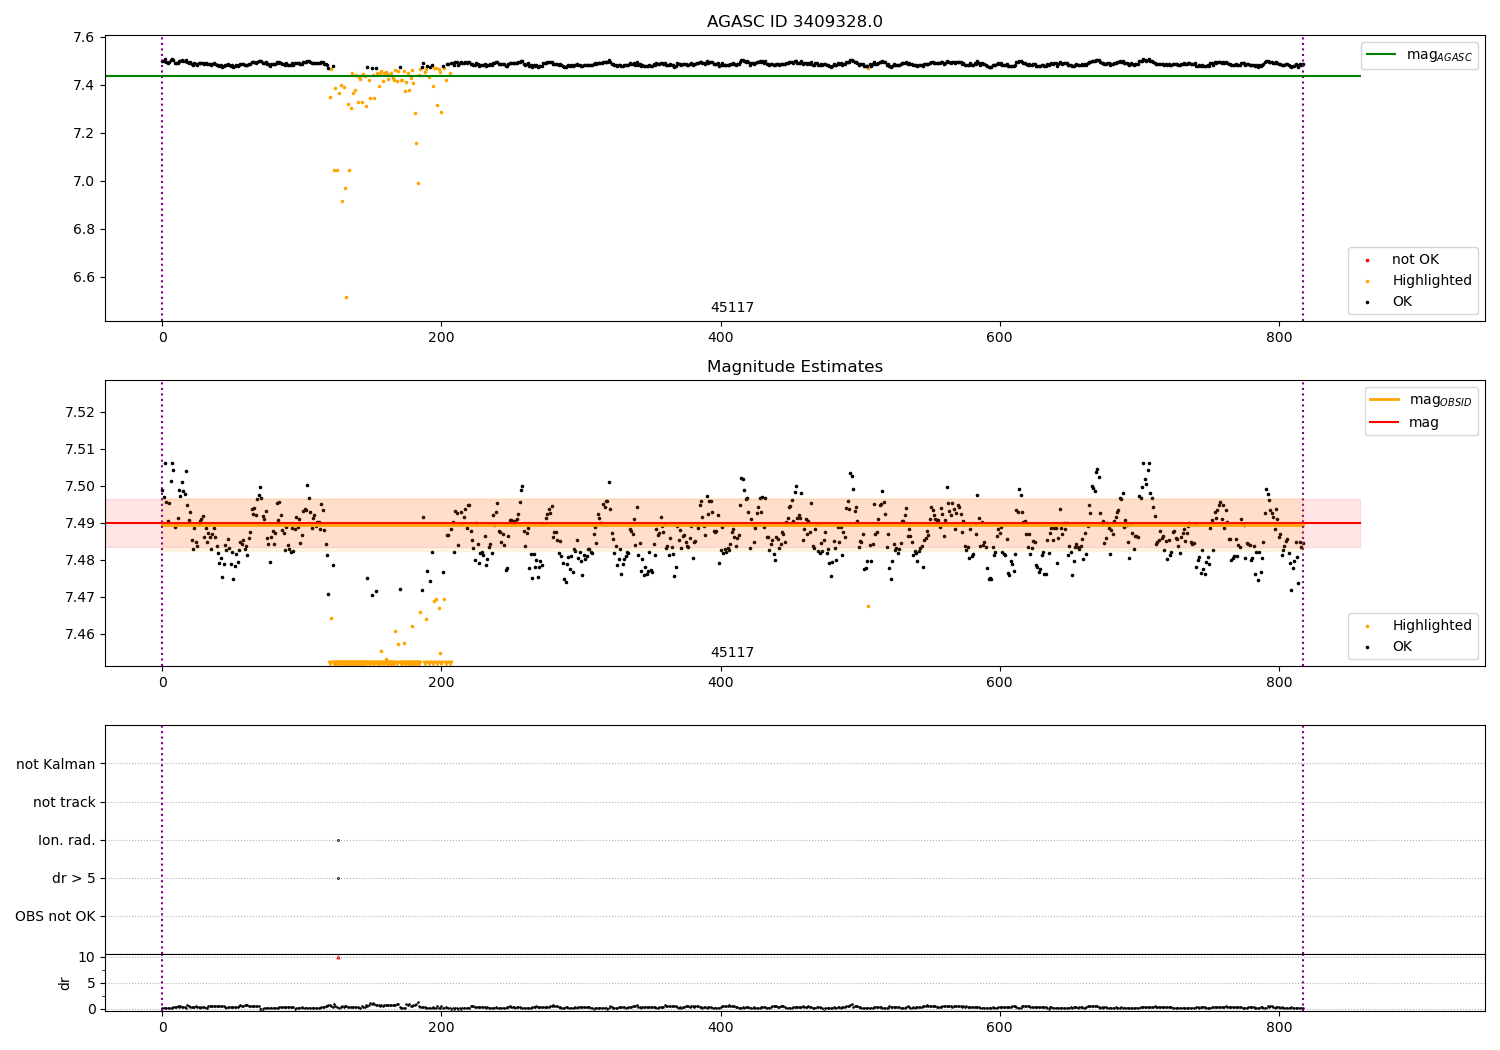Select the orange mag OBSID legend entry
Viewport: 1500px width, 1050px height.
(1421, 400)
